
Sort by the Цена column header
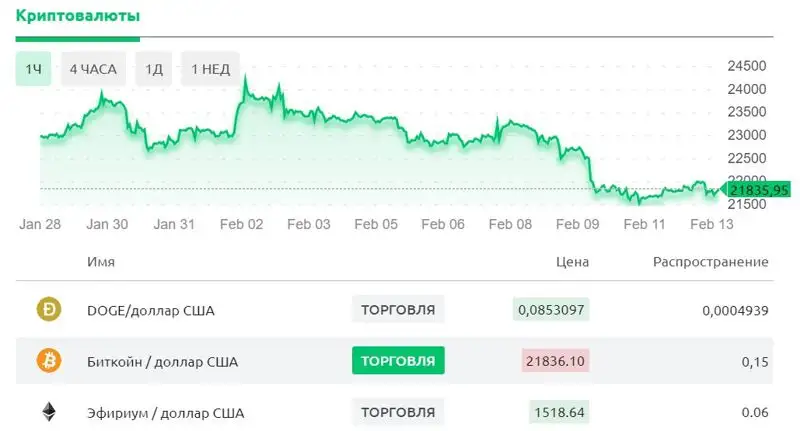coord(572,262)
